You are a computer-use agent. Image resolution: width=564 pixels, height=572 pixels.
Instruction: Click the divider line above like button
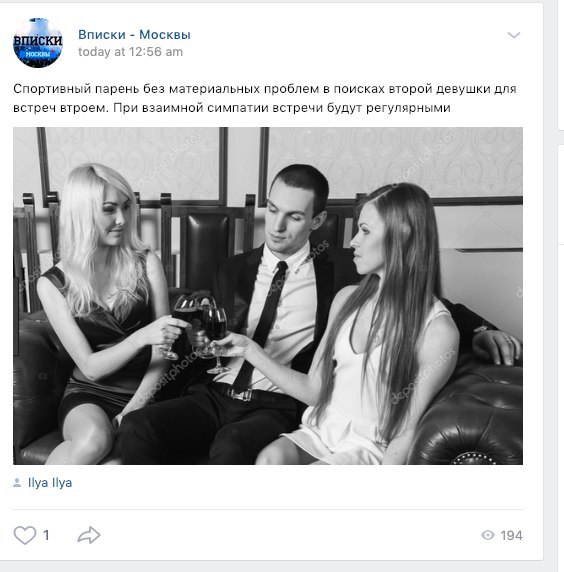(x=268, y=509)
